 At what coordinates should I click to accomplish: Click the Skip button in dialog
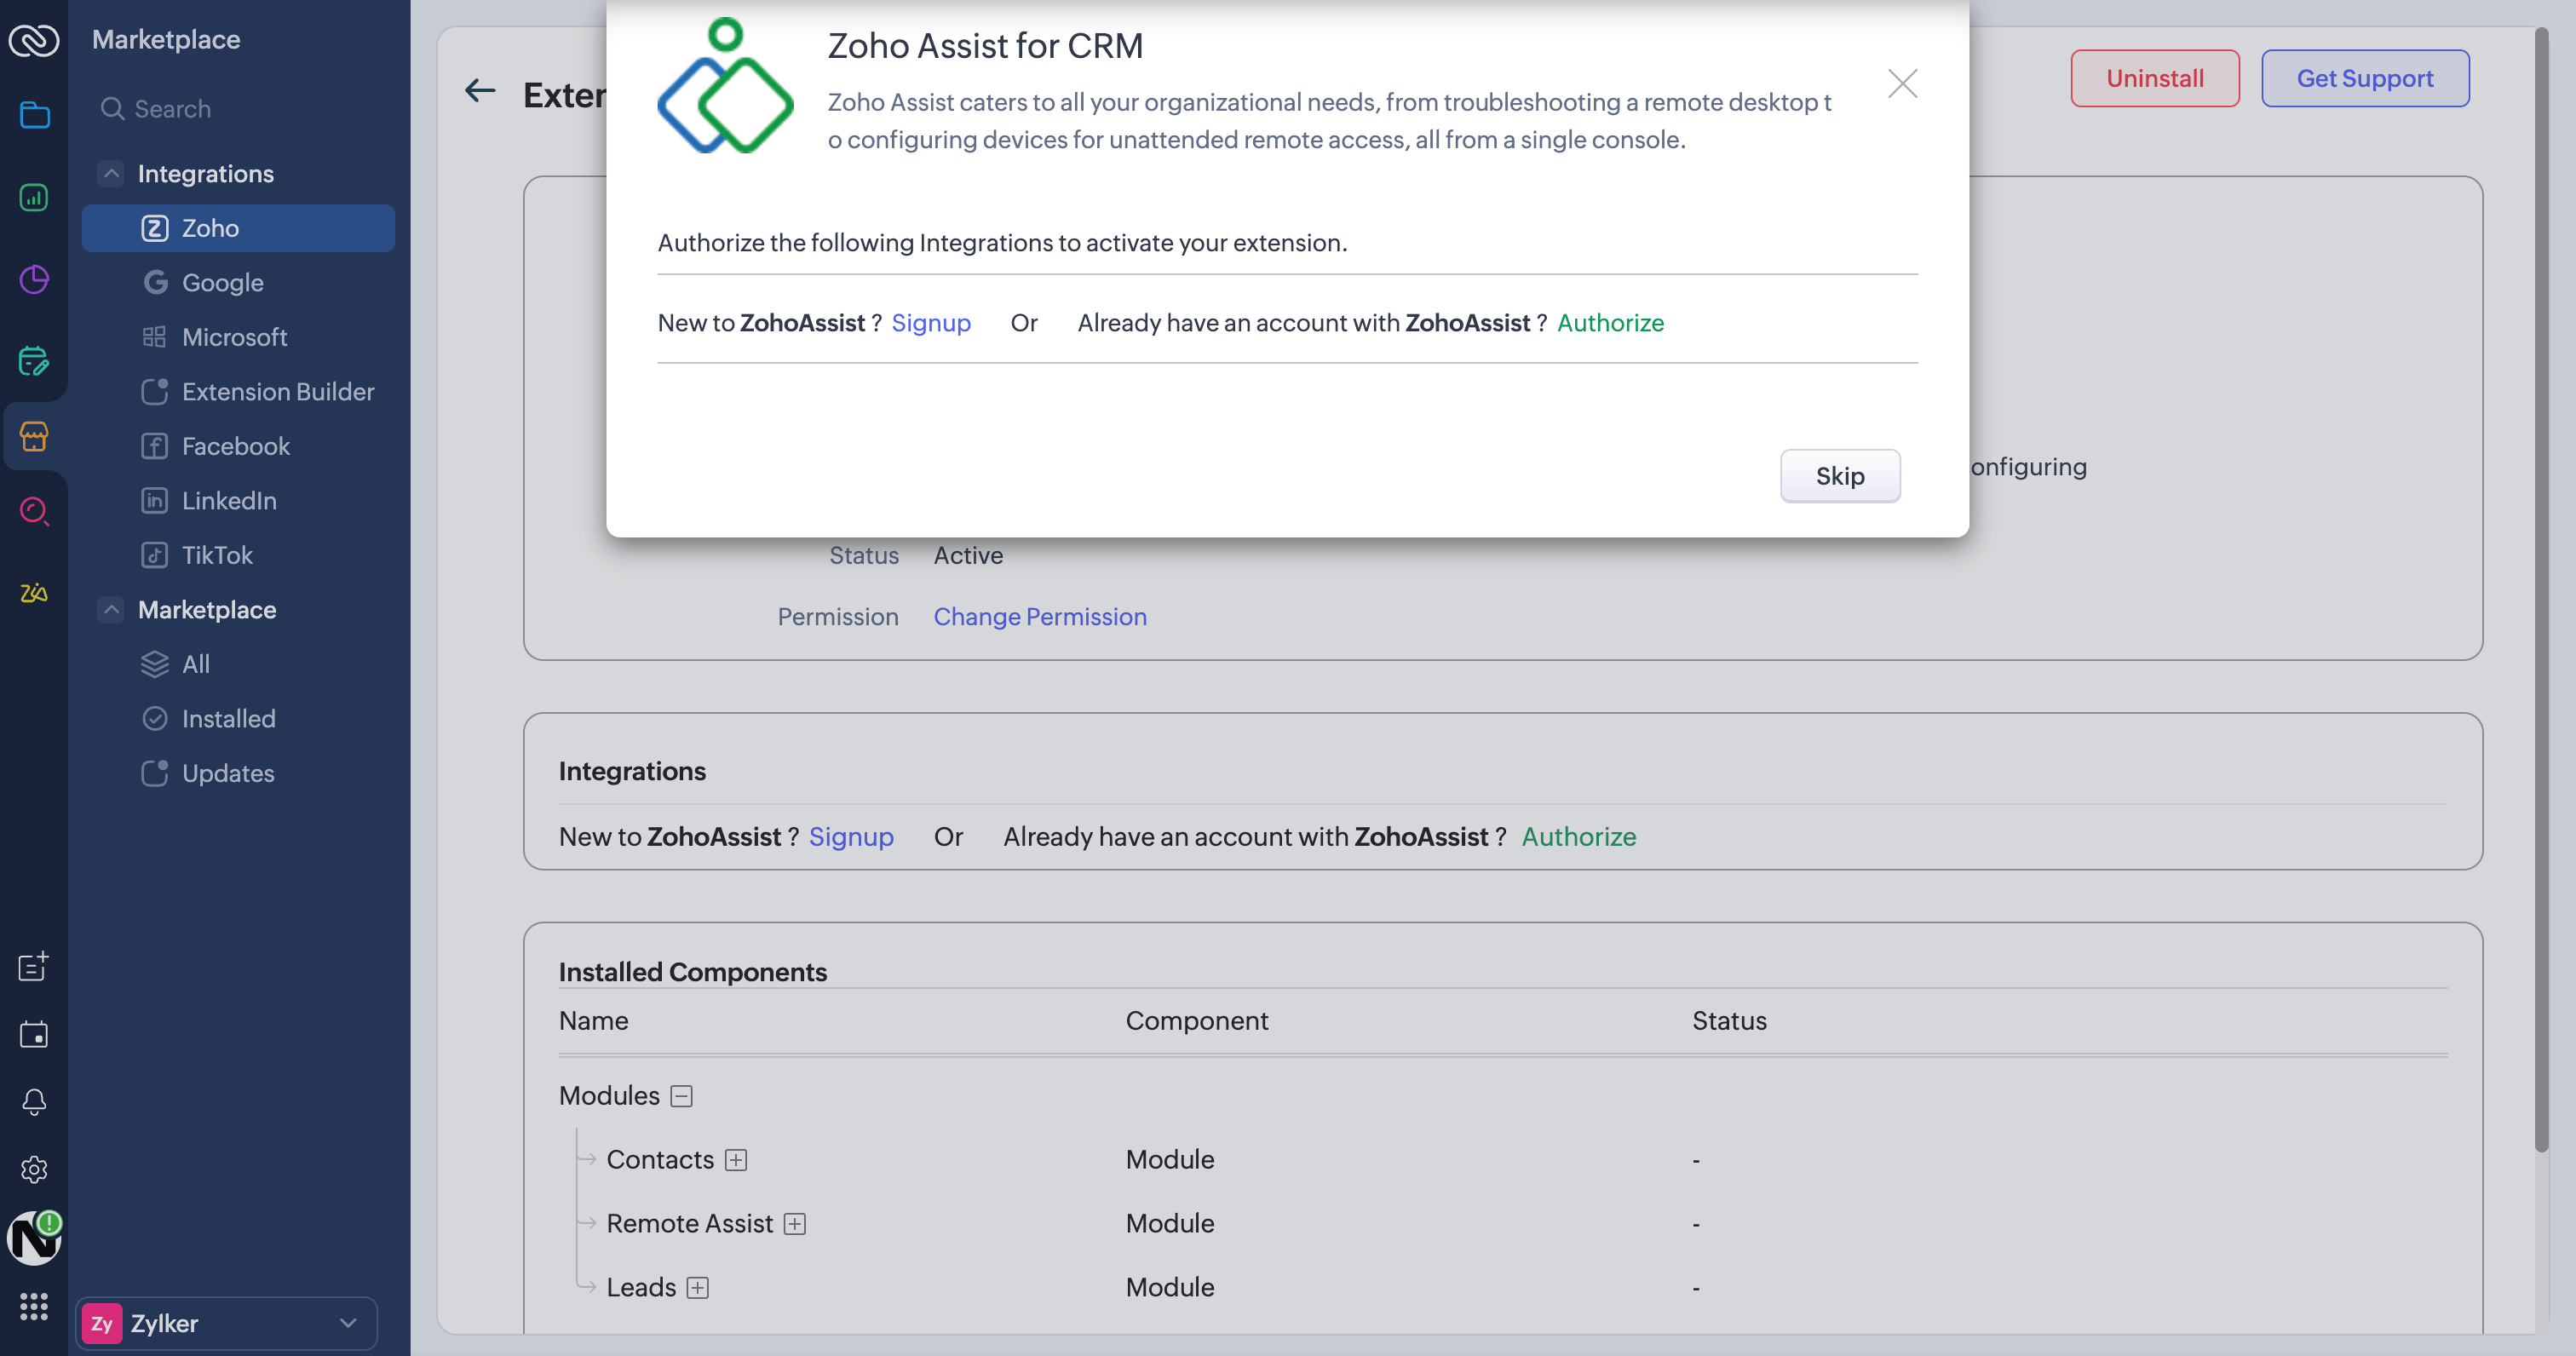point(1839,476)
